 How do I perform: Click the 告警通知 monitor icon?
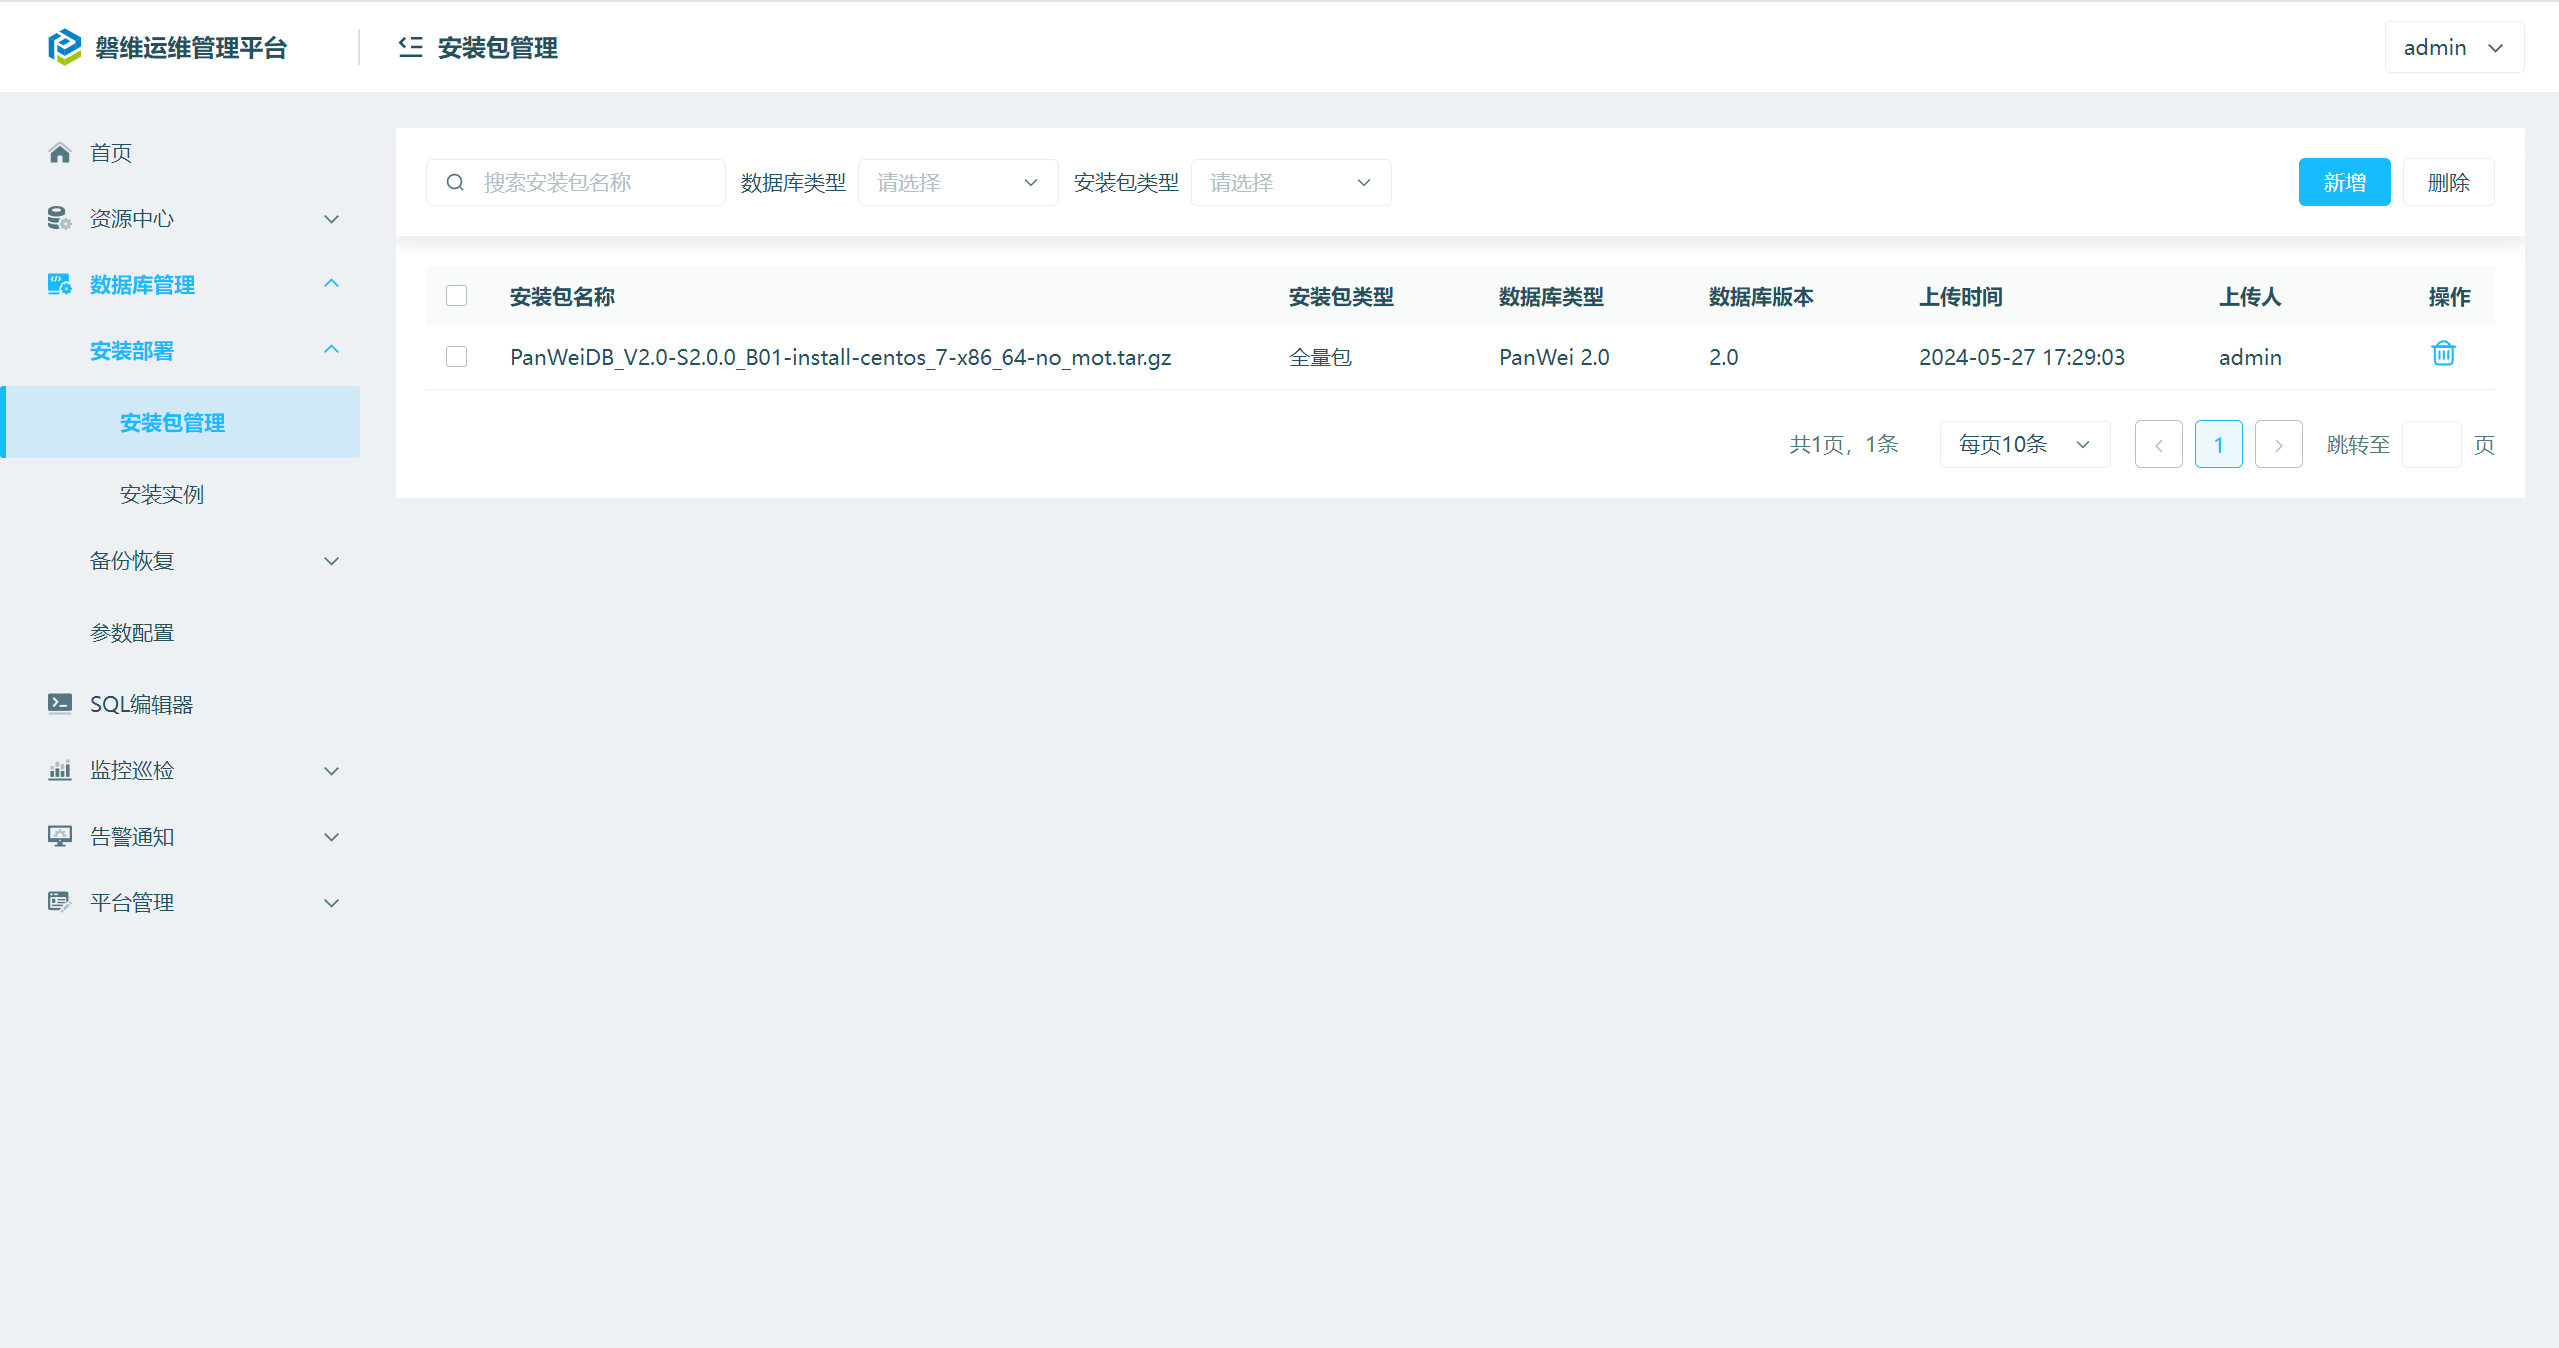[59, 836]
